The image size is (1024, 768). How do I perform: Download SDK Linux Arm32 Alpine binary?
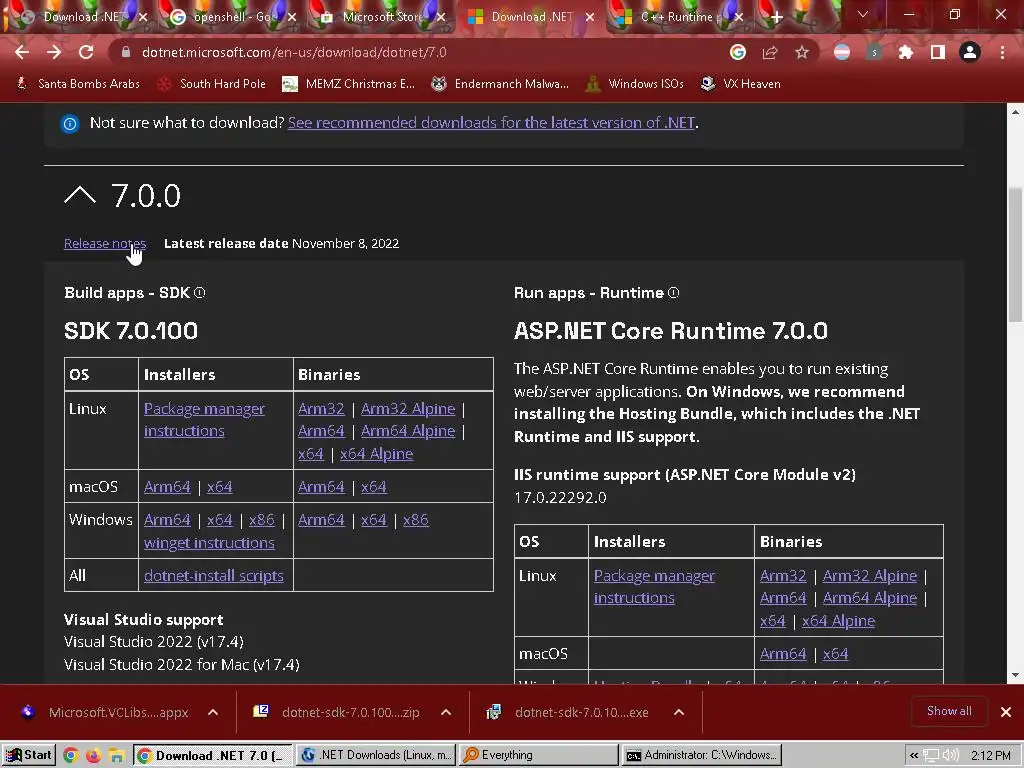(x=408, y=408)
